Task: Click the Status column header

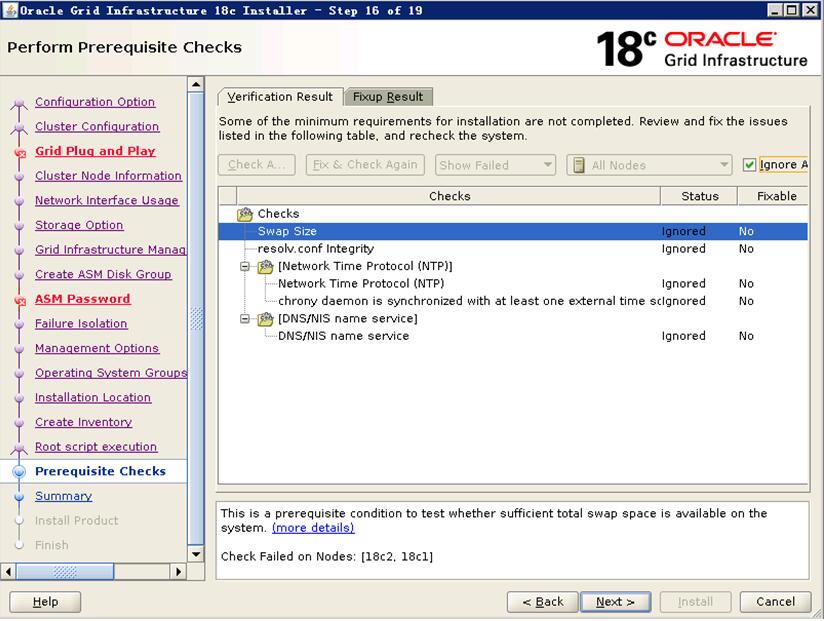Action: coord(699,196)
